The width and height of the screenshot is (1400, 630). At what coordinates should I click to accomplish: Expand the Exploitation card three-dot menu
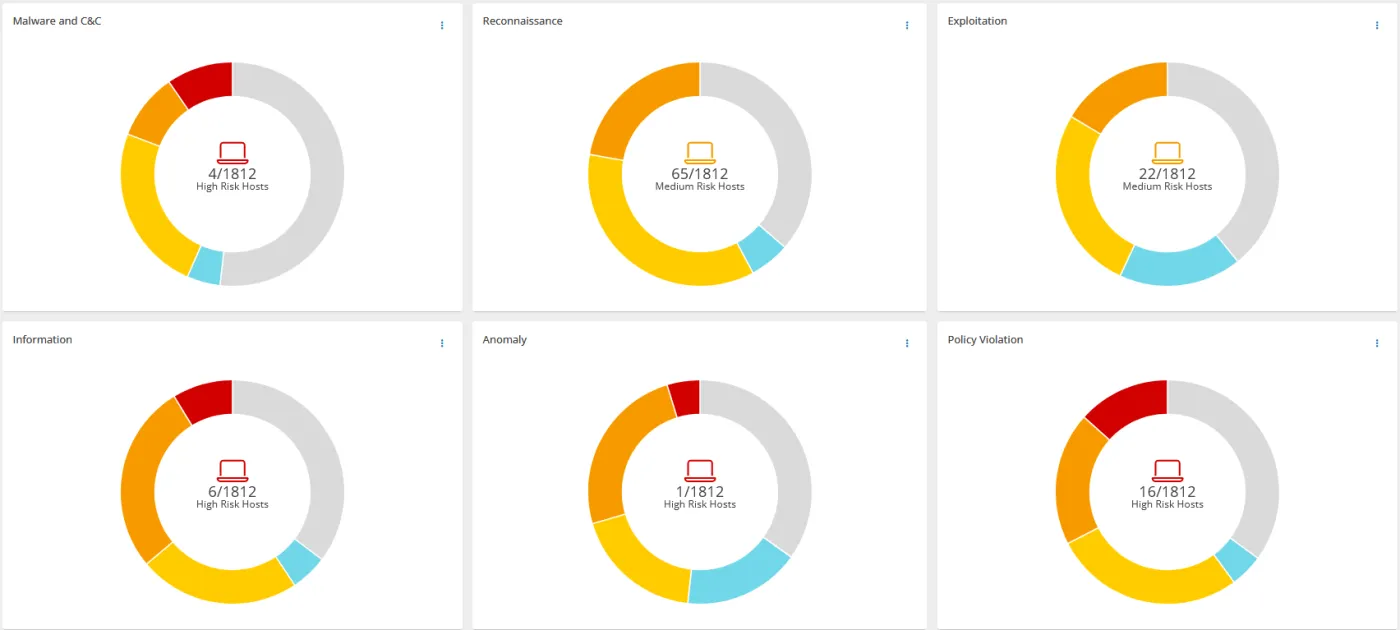click(x=1377, y=25)
